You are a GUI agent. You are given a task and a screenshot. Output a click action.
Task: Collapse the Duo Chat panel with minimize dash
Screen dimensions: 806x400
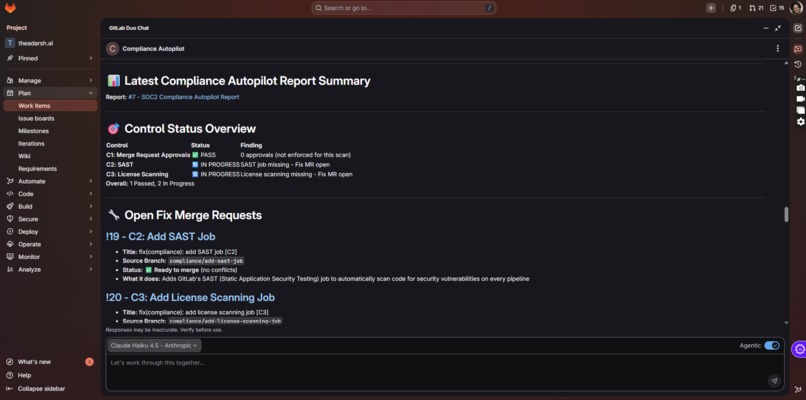766,28
